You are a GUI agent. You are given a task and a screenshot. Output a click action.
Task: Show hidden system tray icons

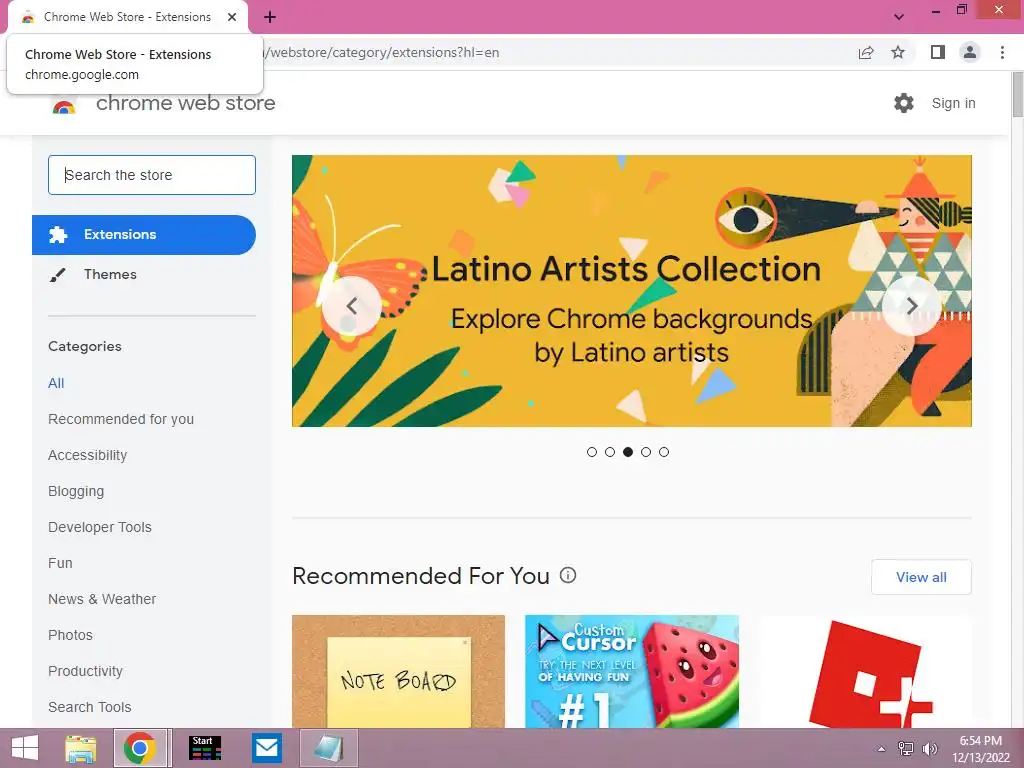coord(882,748)
